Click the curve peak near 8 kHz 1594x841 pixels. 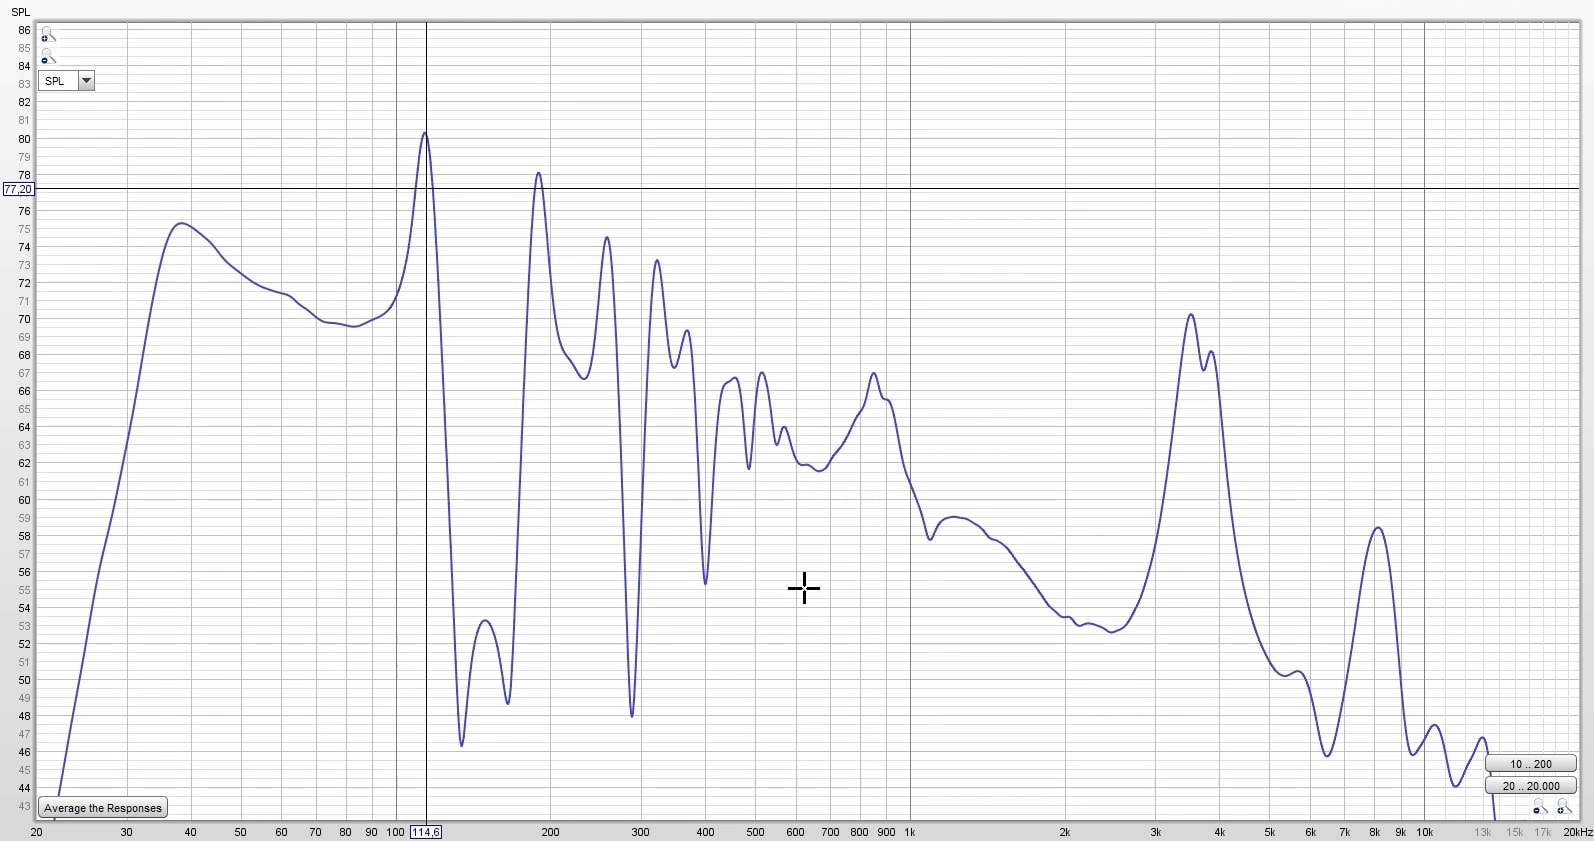coord(1378,528)
